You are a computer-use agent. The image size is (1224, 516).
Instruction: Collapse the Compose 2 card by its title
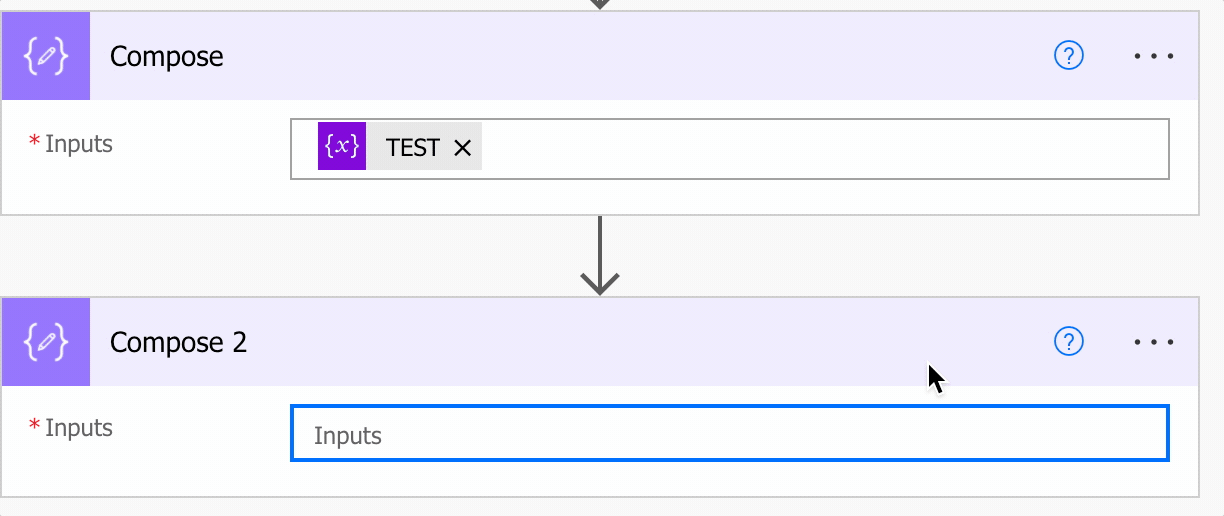178,342
